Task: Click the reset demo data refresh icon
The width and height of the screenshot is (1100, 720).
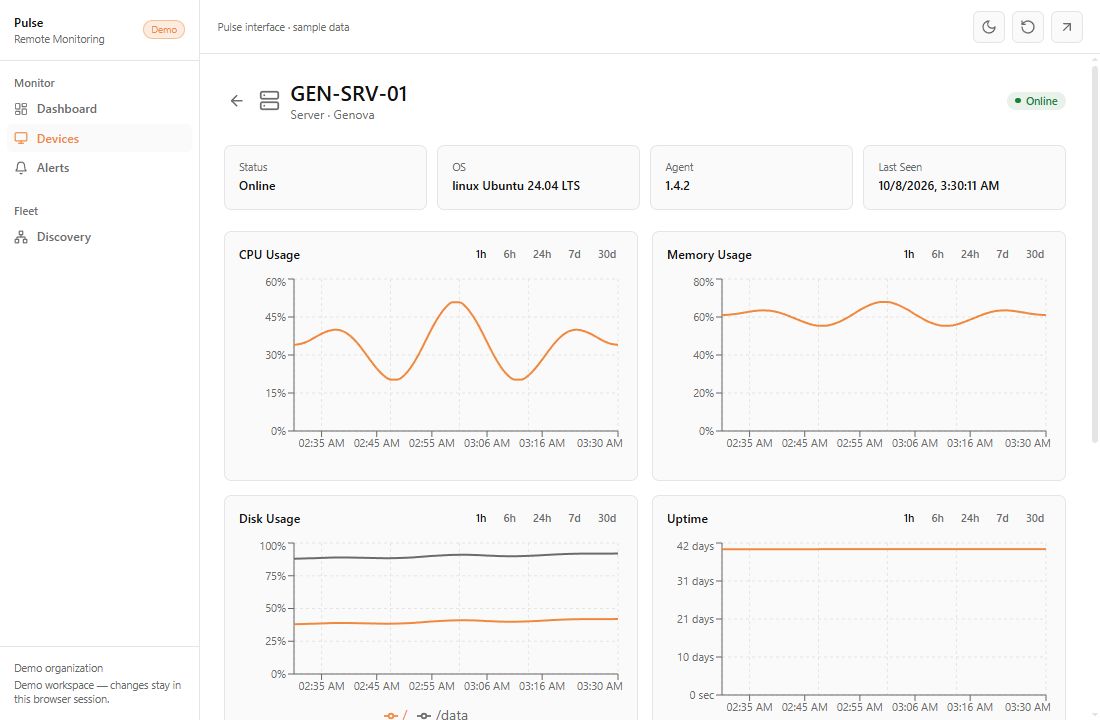Action: [x=1028, y=27]
